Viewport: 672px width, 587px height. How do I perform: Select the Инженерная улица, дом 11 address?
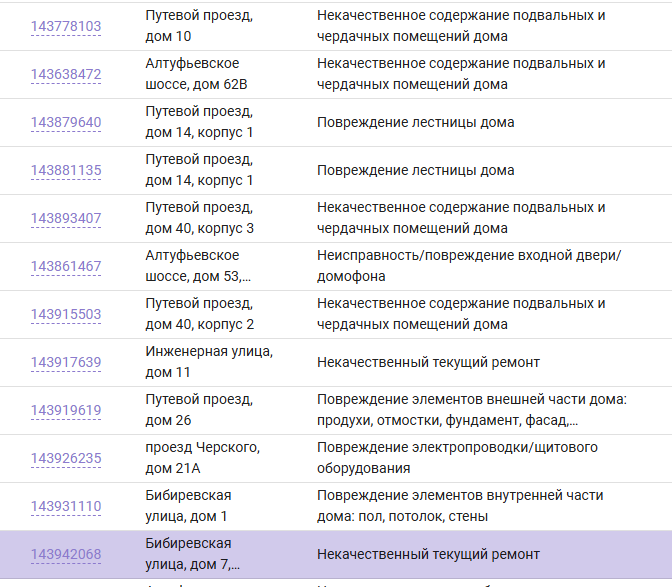click(x=209, y=363)
